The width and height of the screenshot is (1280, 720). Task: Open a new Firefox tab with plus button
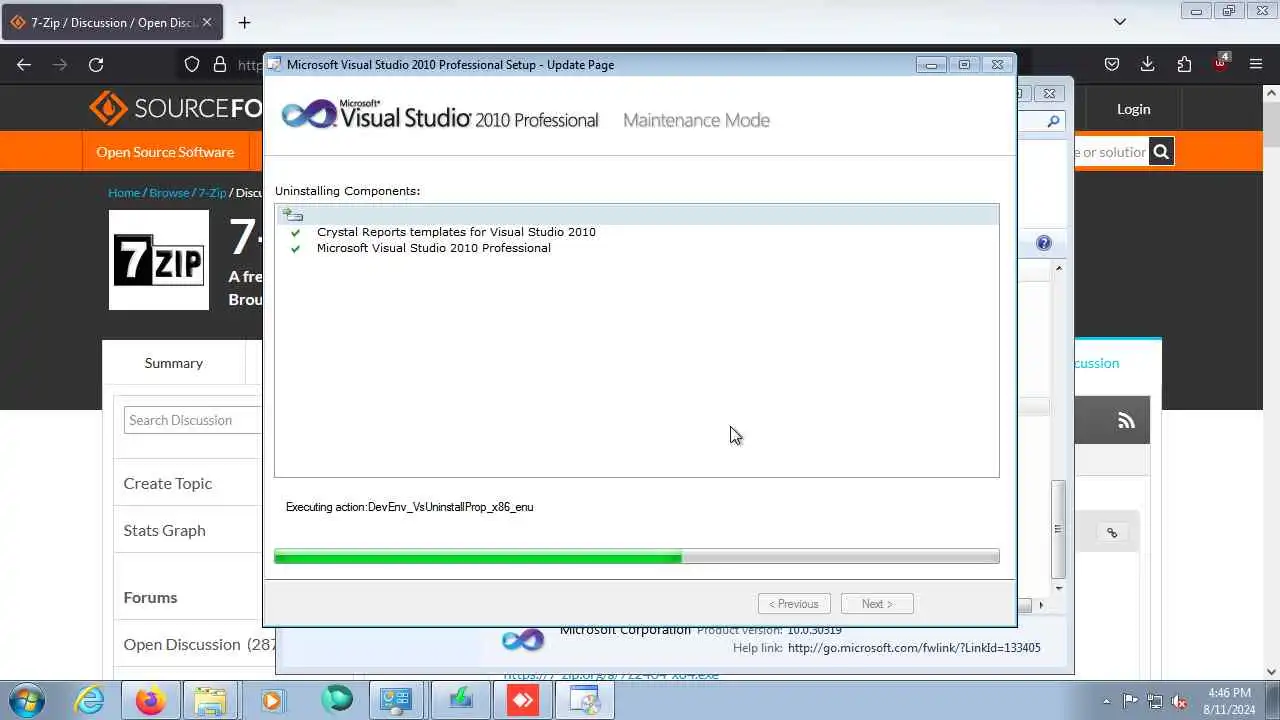244,22
